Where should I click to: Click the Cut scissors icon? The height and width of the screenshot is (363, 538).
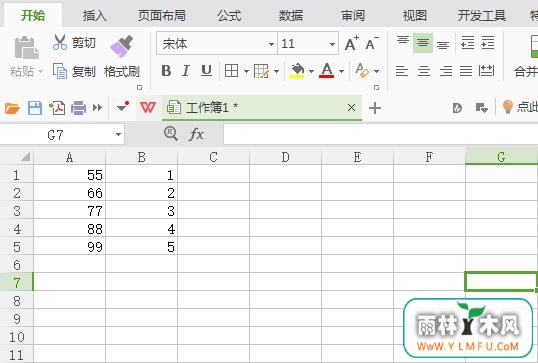tap(60, 43)
